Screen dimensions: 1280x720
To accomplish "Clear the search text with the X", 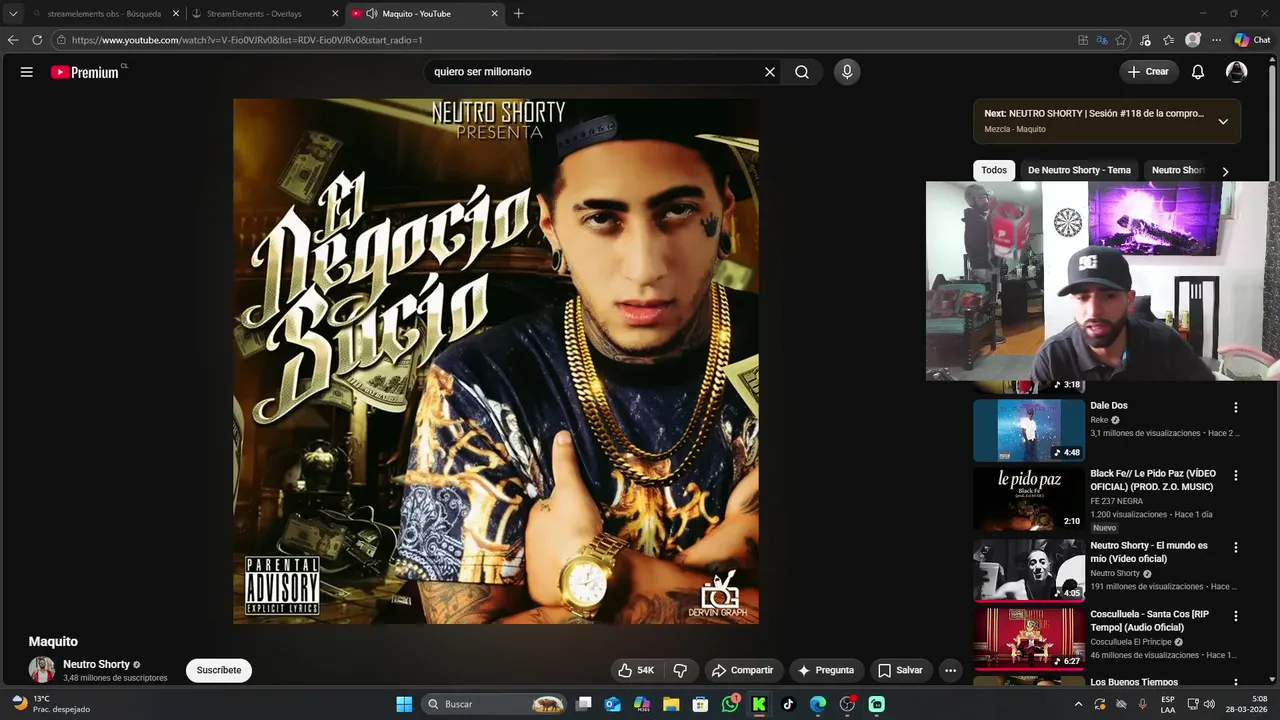I will coord(770,72).
